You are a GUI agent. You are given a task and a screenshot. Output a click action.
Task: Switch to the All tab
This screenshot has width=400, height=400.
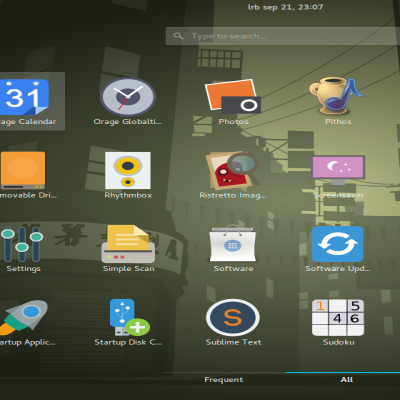coord(347,380)
